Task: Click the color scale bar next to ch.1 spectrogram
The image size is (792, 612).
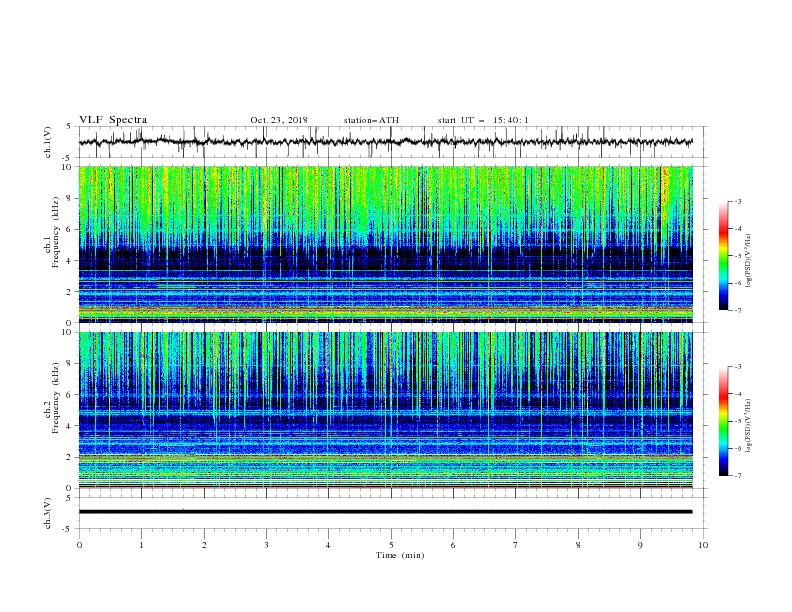Action: (723, 256)
